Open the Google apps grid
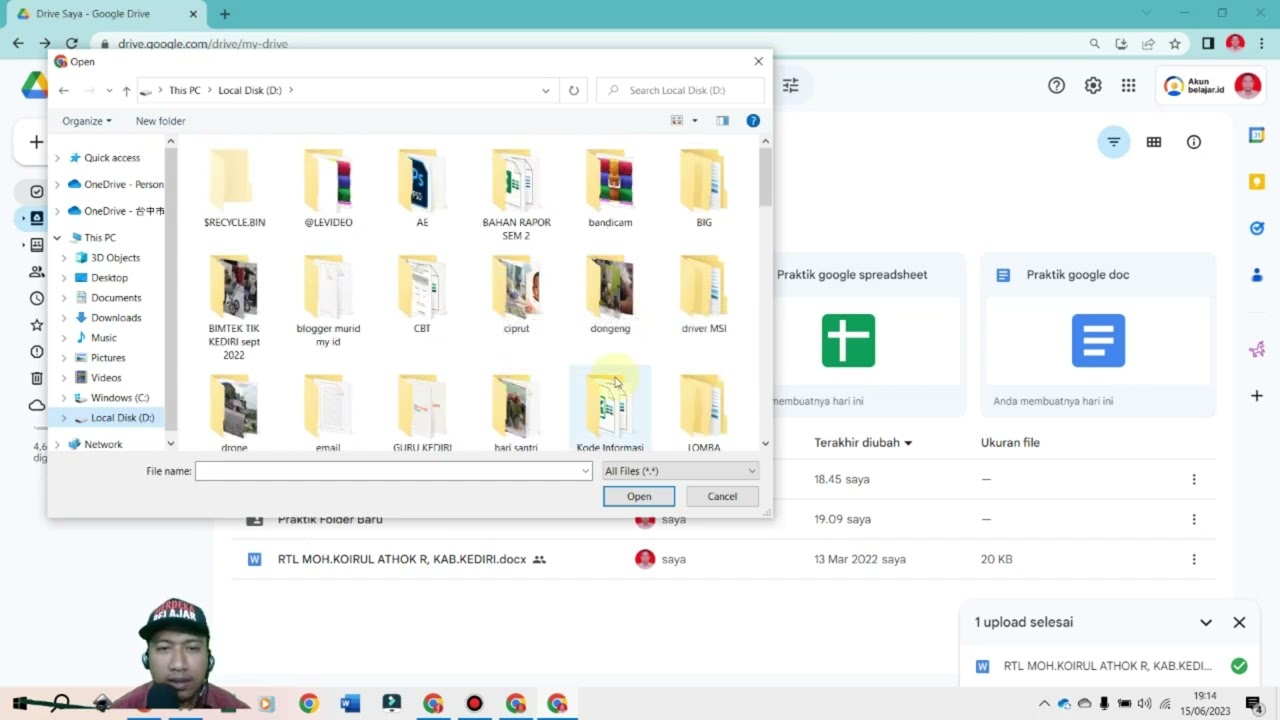The width and height of the screenshot is (1280, 720). pyautogui.click(x=1128, y=86)
